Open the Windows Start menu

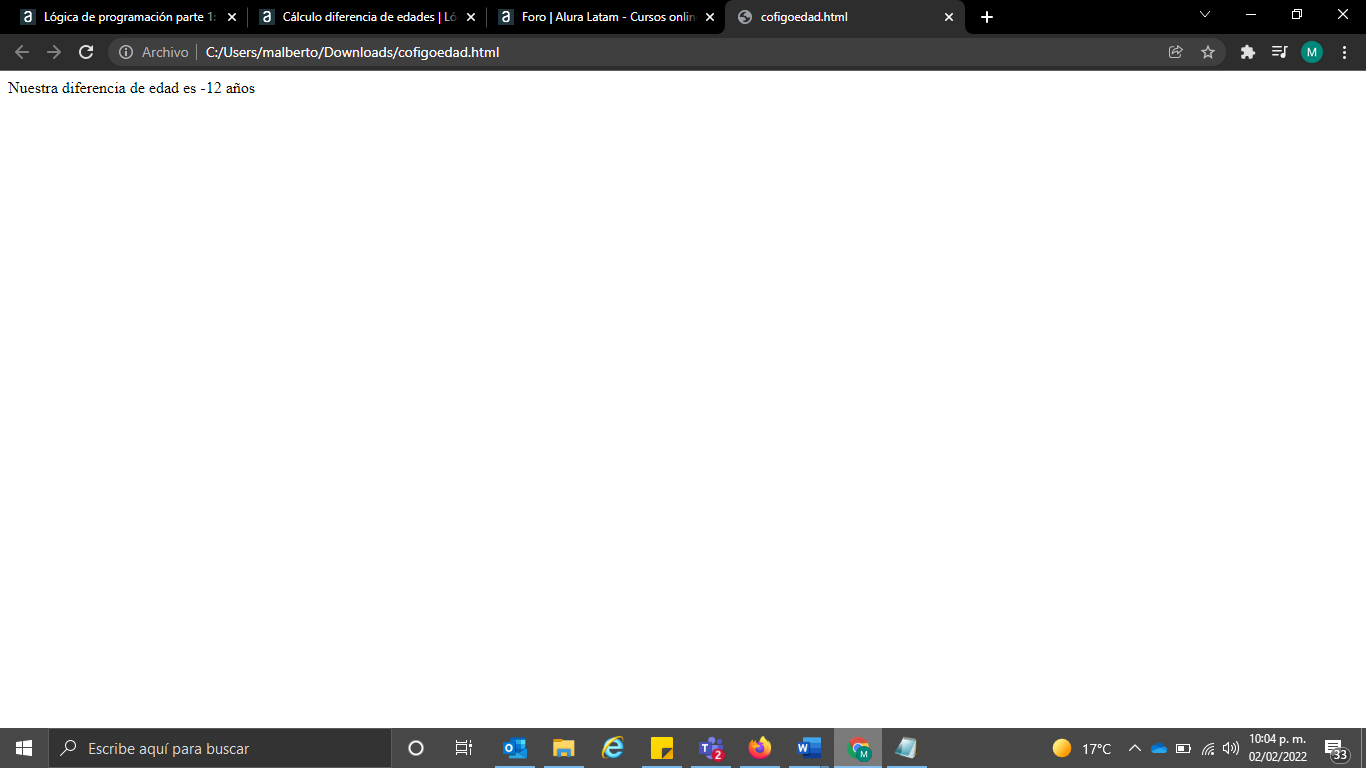24,748
